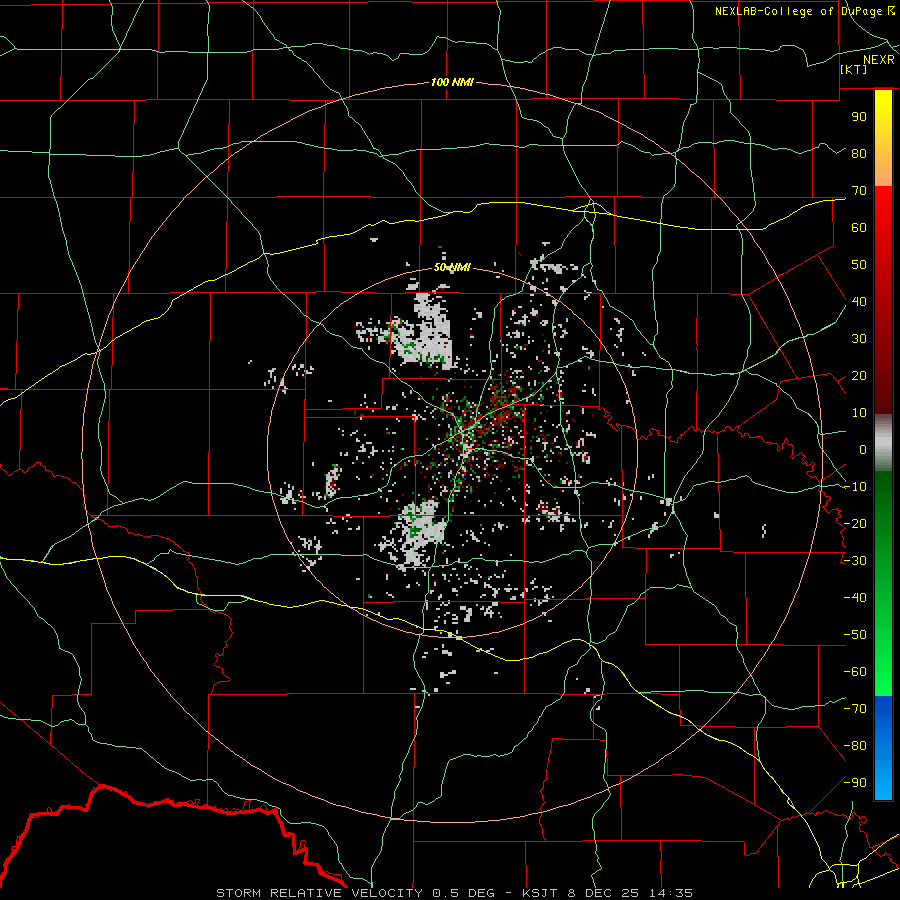Click the "-70" scale label
This screenshot has height=900, width=900.
855,709
